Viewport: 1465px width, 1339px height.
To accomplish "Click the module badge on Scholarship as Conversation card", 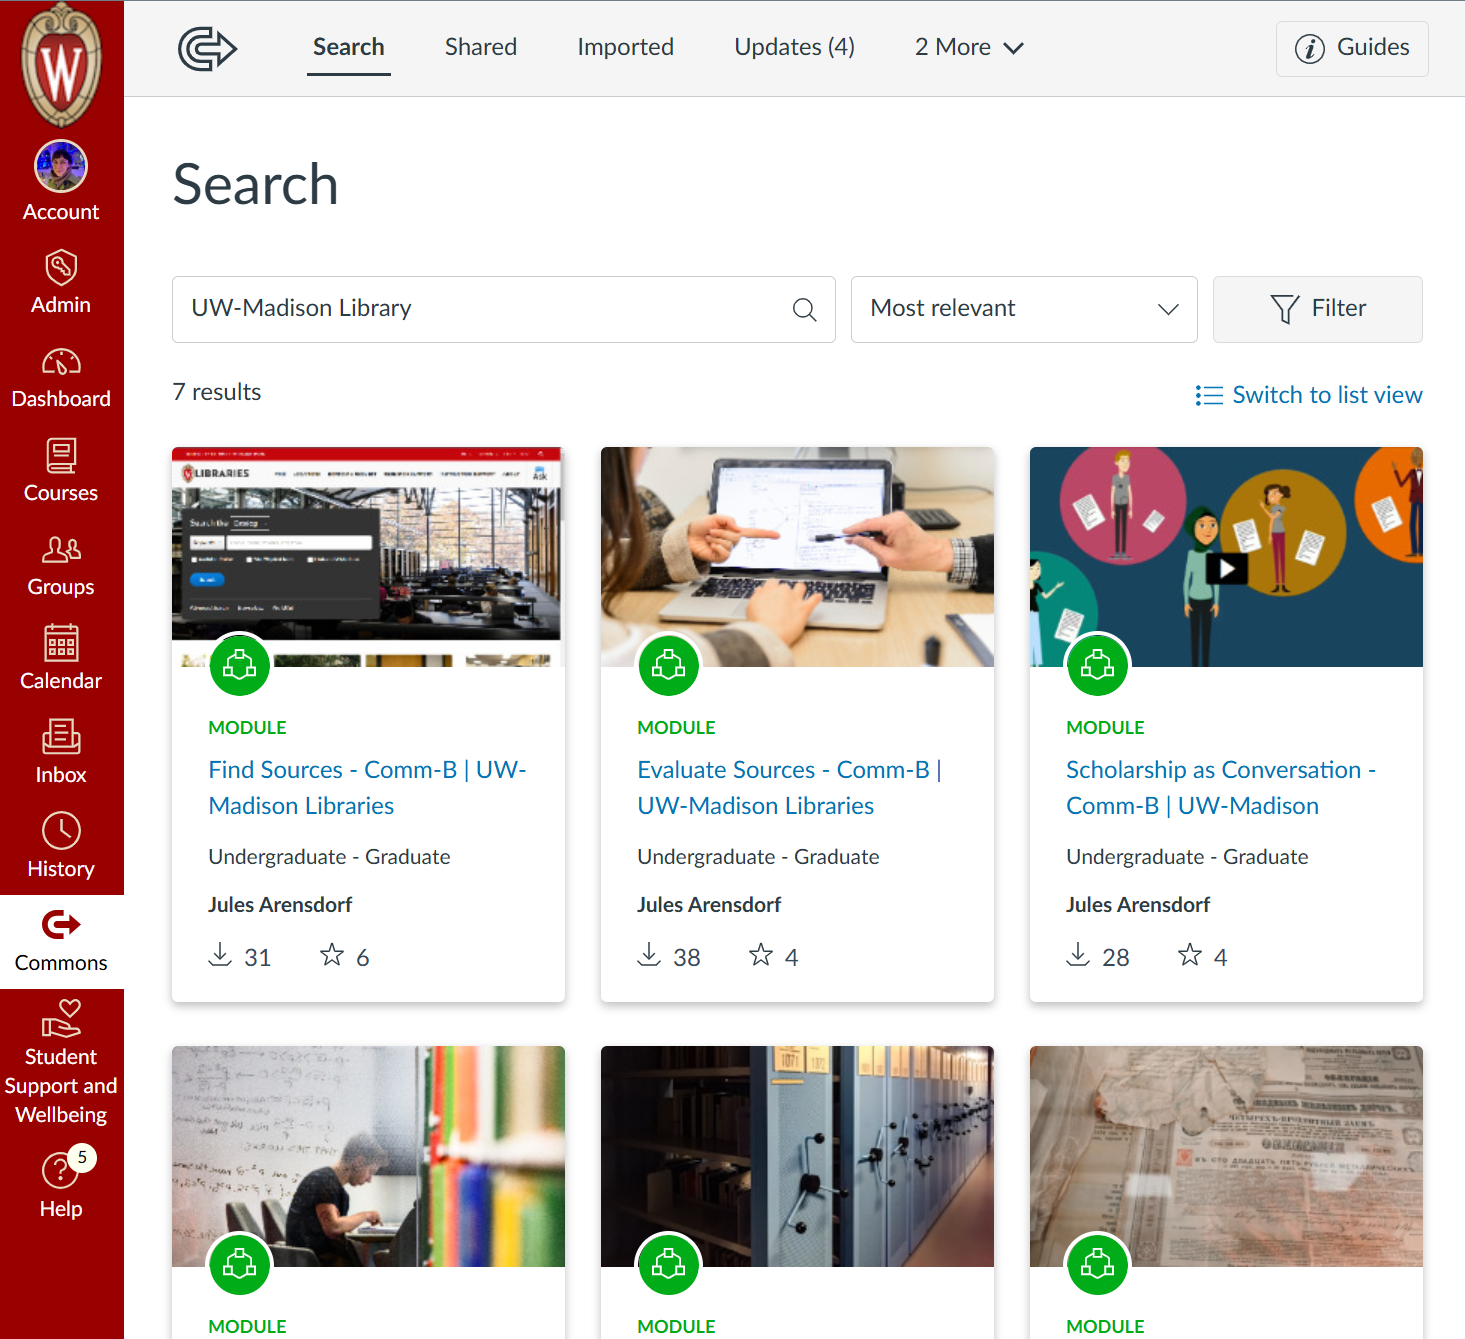I will [1098, 665].
